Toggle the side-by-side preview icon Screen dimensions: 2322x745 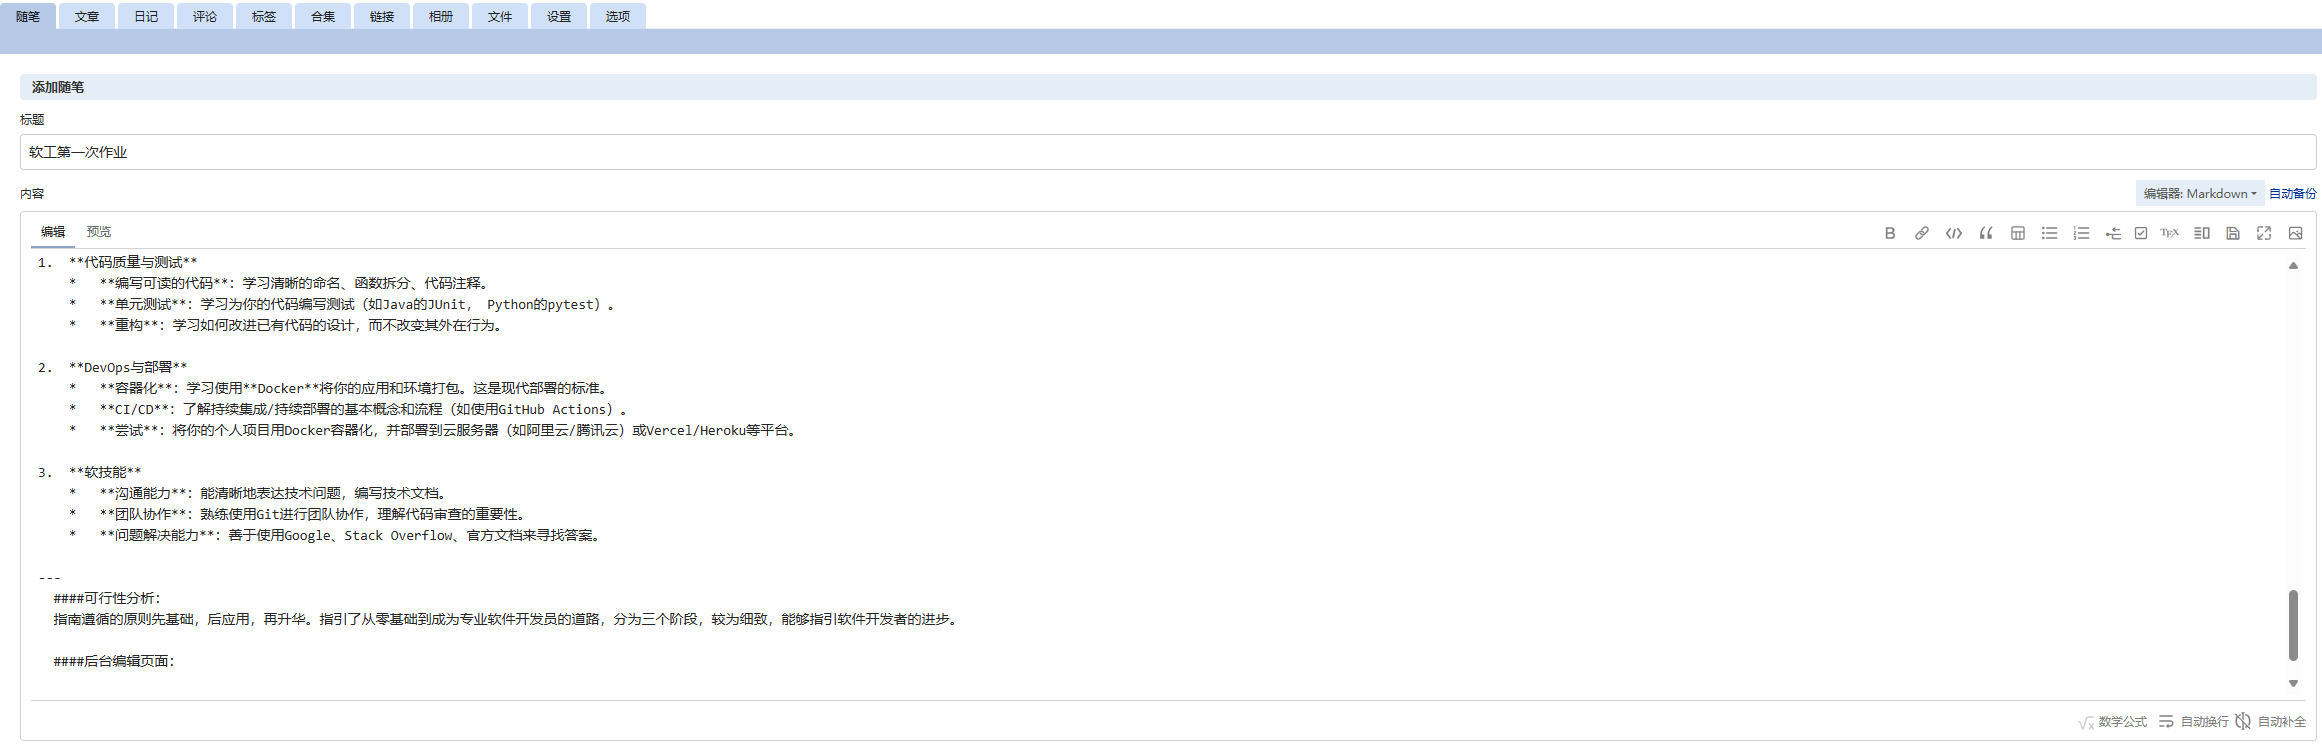pyautogui.click(x=2201, y=233)
